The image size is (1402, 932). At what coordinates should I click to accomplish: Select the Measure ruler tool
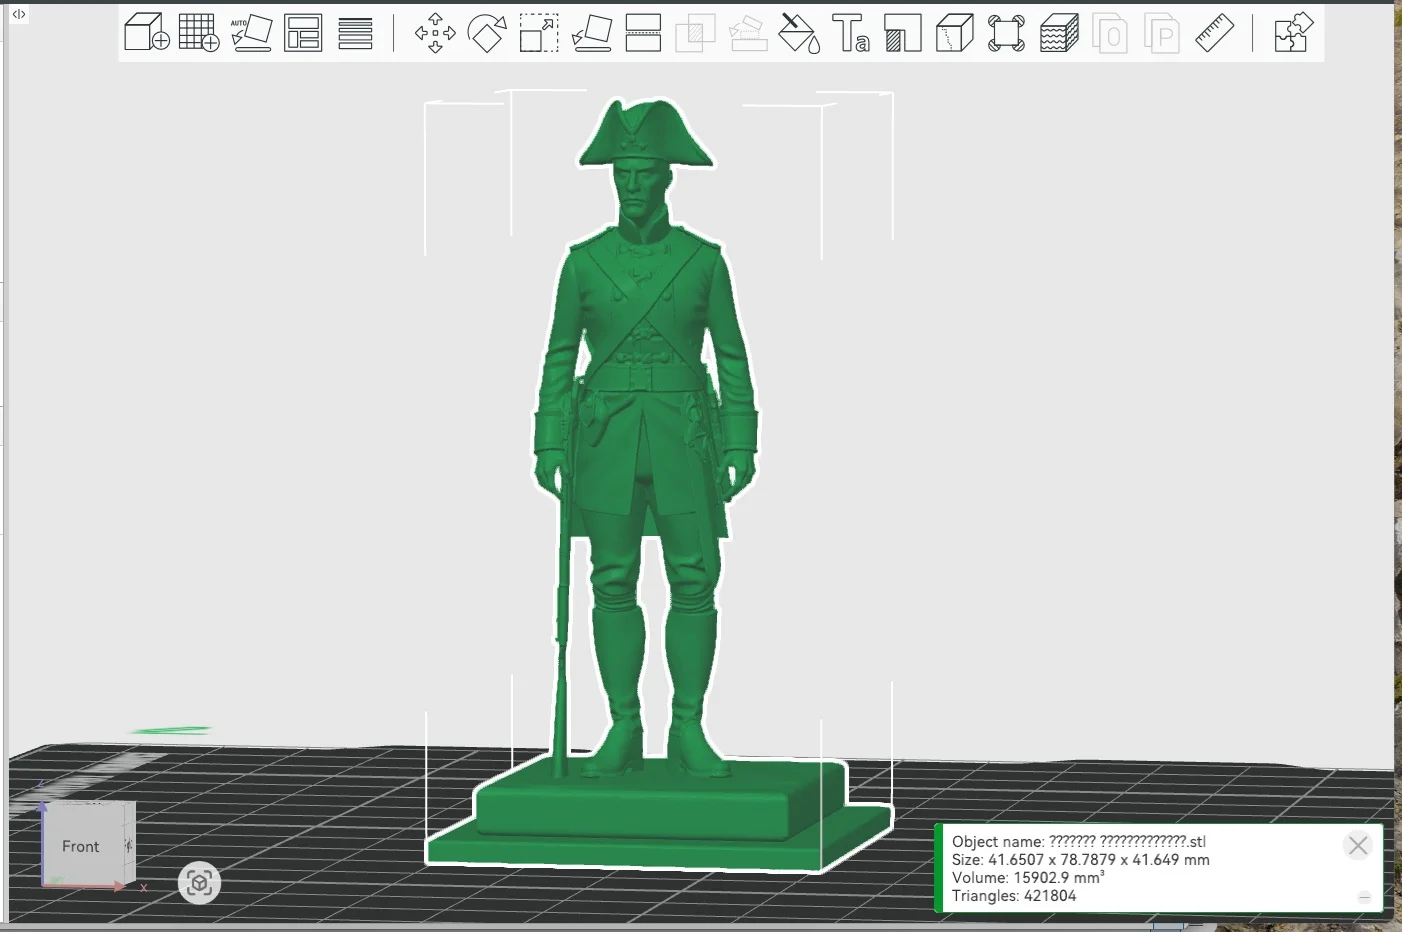coord(1214,33)
